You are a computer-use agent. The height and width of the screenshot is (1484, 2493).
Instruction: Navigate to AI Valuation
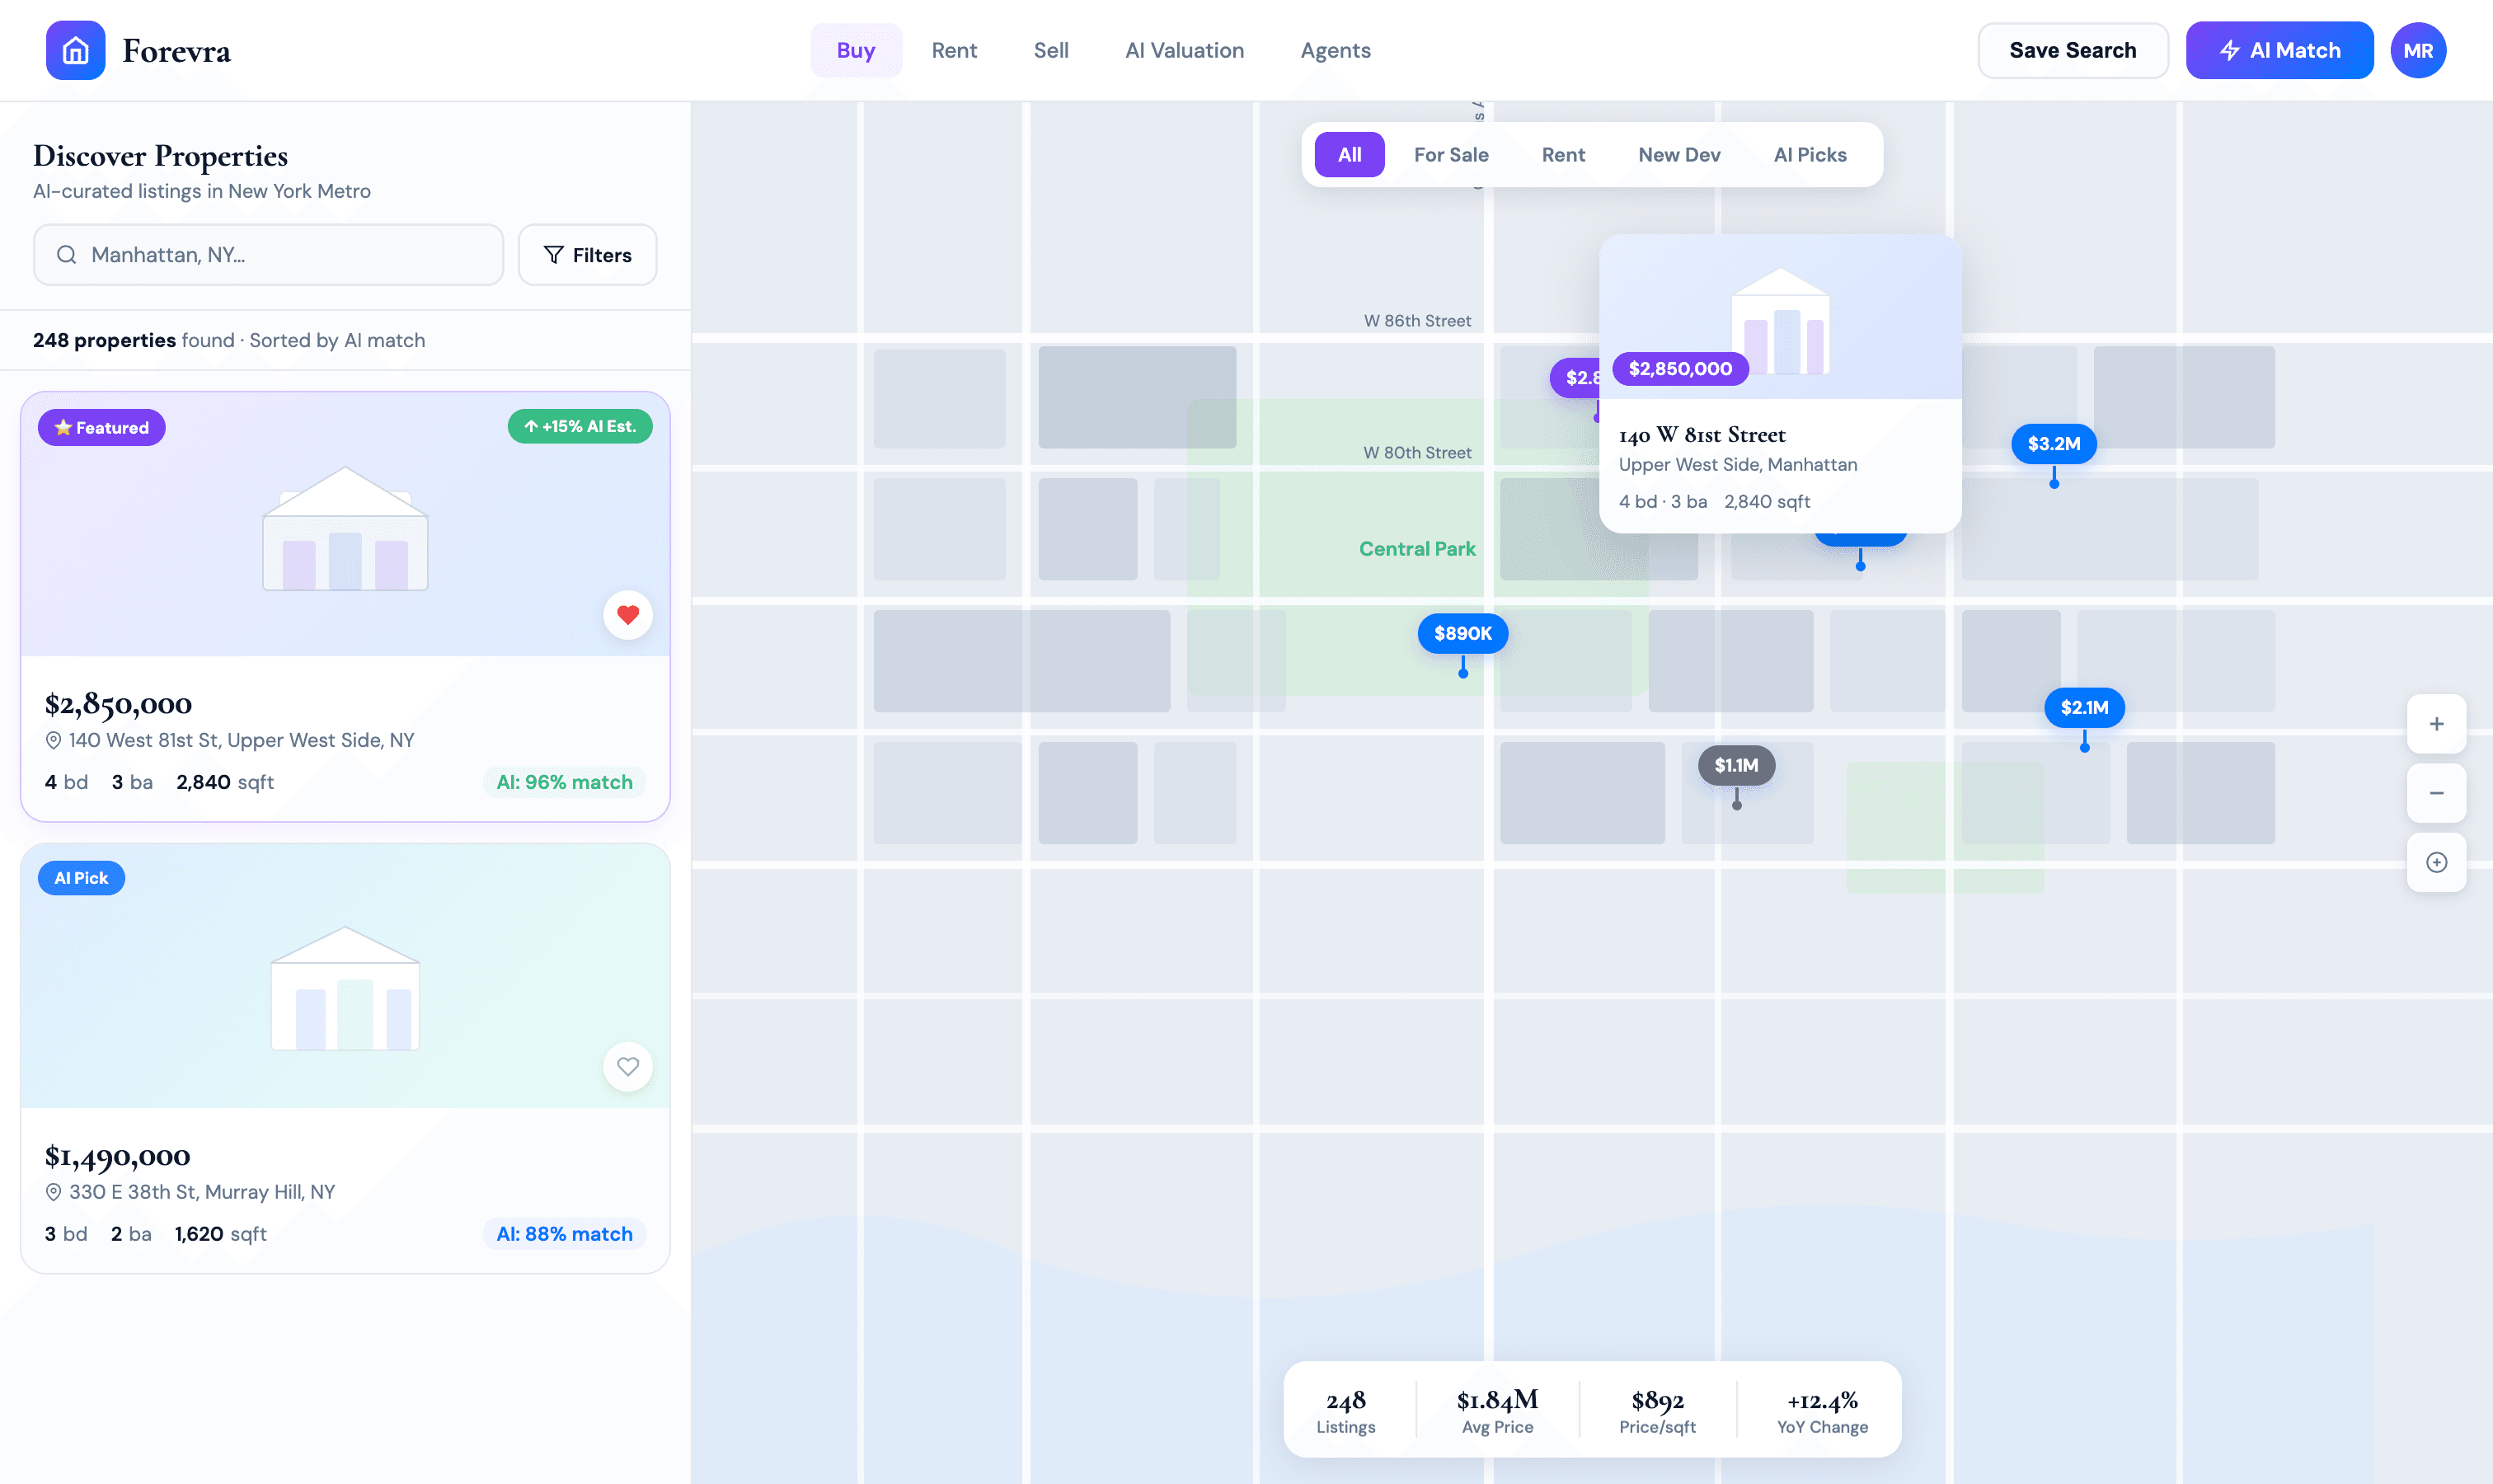tap(1184, 50)
